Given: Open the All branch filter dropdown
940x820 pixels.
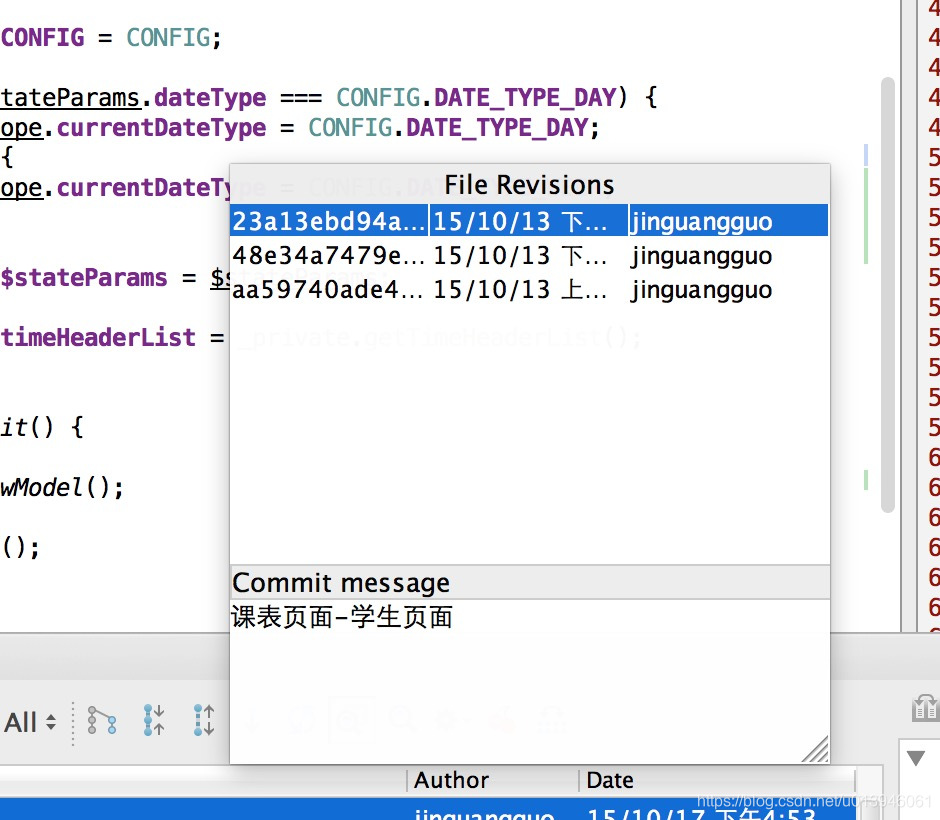Looking at the screenshot, I should coord(30,722).
